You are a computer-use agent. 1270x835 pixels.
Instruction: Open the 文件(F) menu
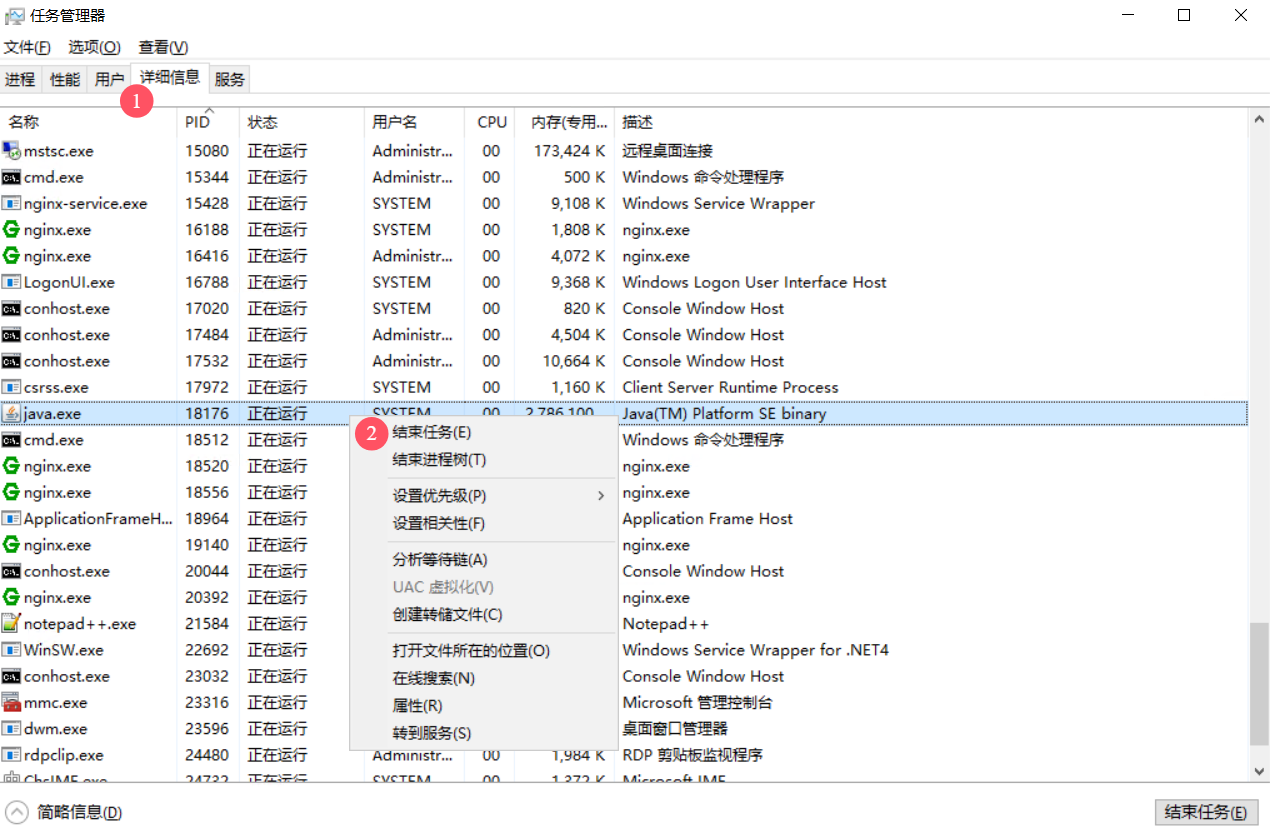27,47
